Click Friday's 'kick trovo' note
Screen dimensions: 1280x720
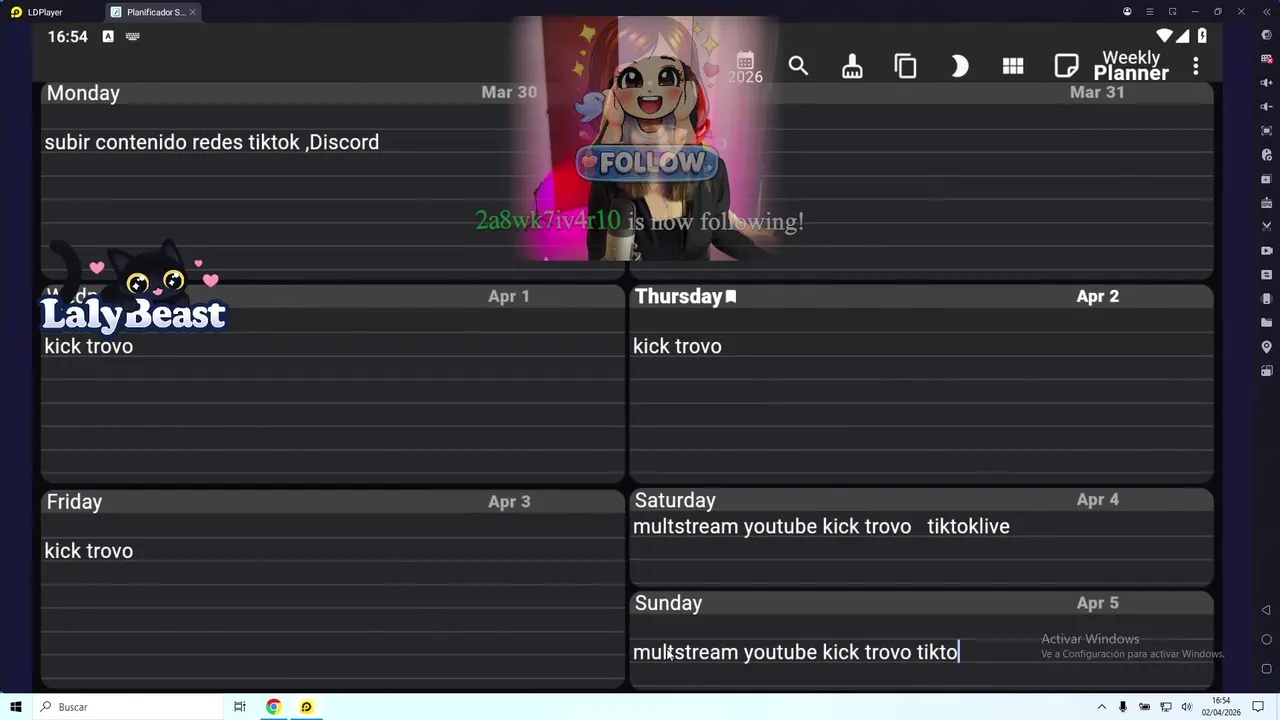pos(88,551)
